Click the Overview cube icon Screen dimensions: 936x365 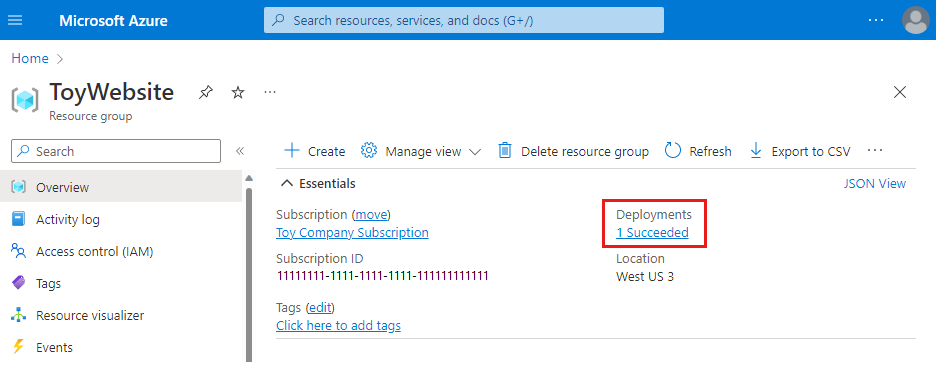click(19, 187)
